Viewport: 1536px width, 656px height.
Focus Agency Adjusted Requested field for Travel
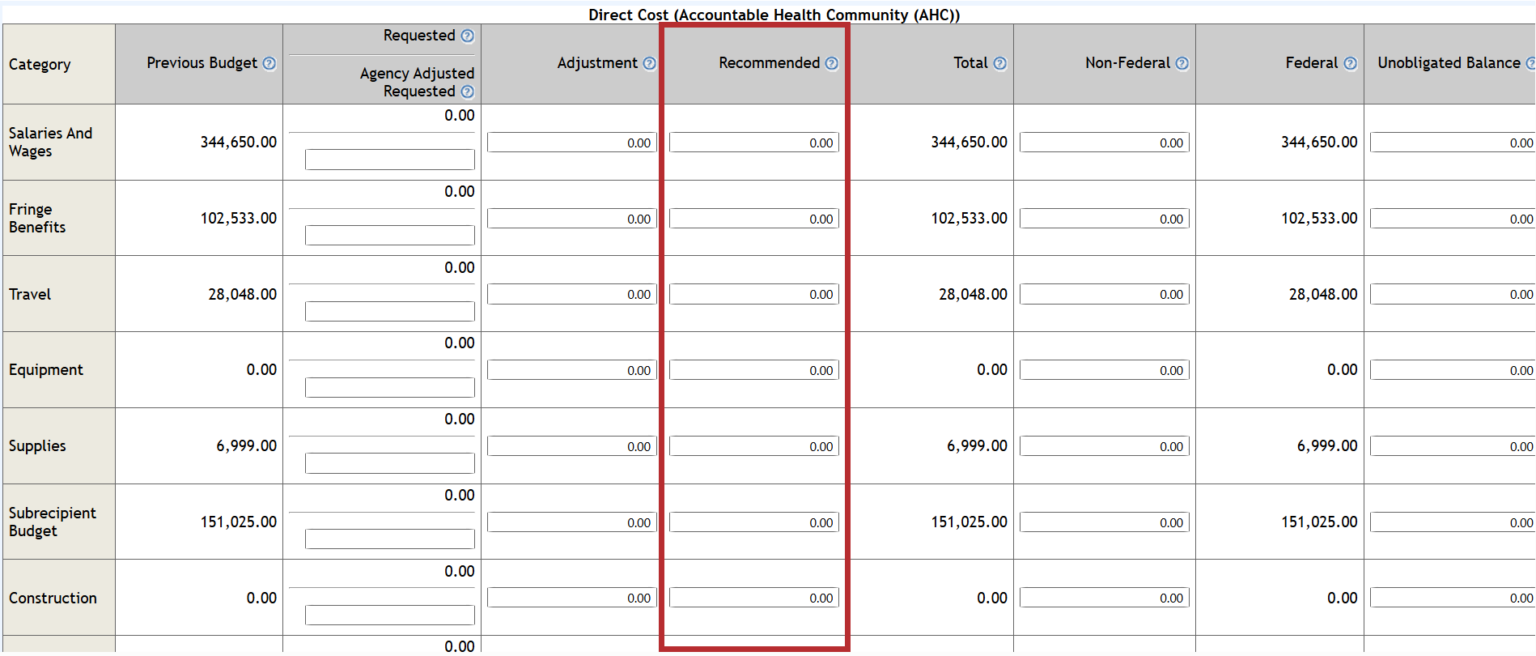point(390,312)
